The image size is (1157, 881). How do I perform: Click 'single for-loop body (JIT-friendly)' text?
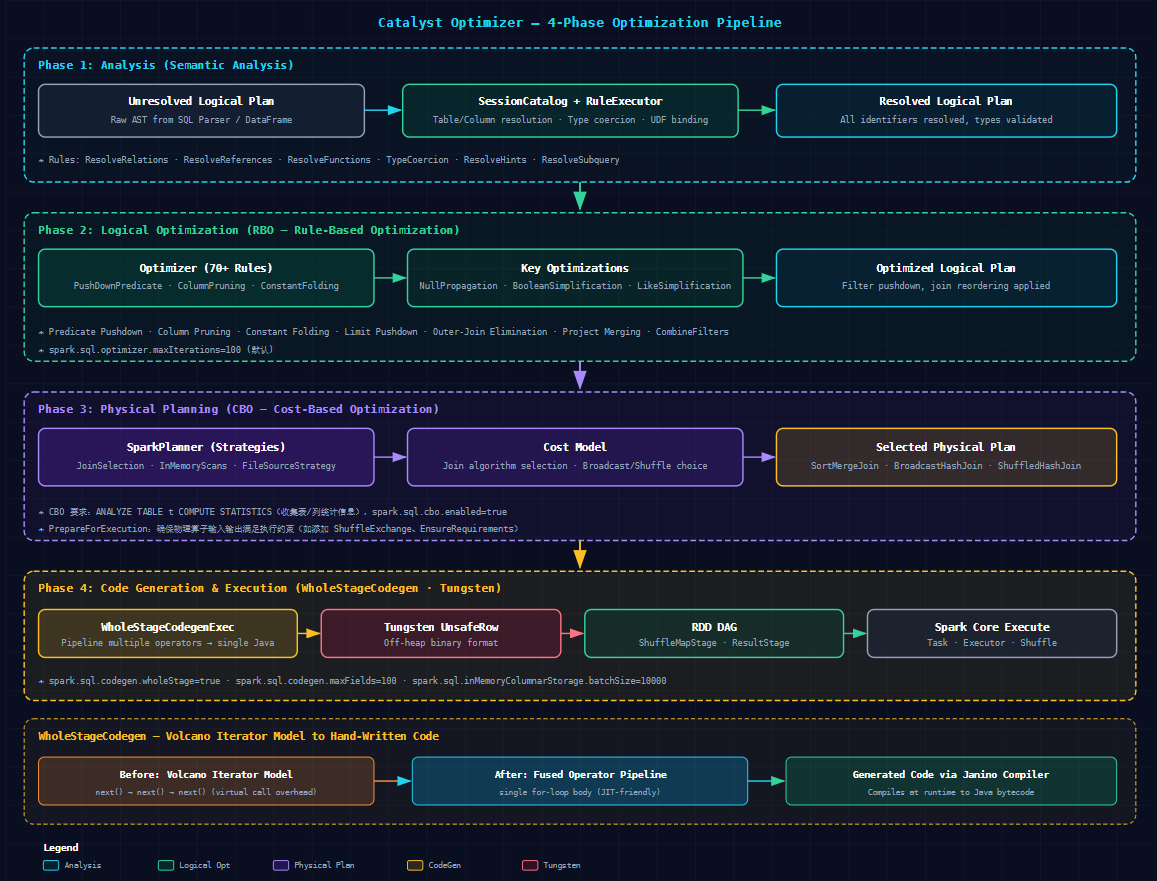pyautogui.click(x=579, y=792)
